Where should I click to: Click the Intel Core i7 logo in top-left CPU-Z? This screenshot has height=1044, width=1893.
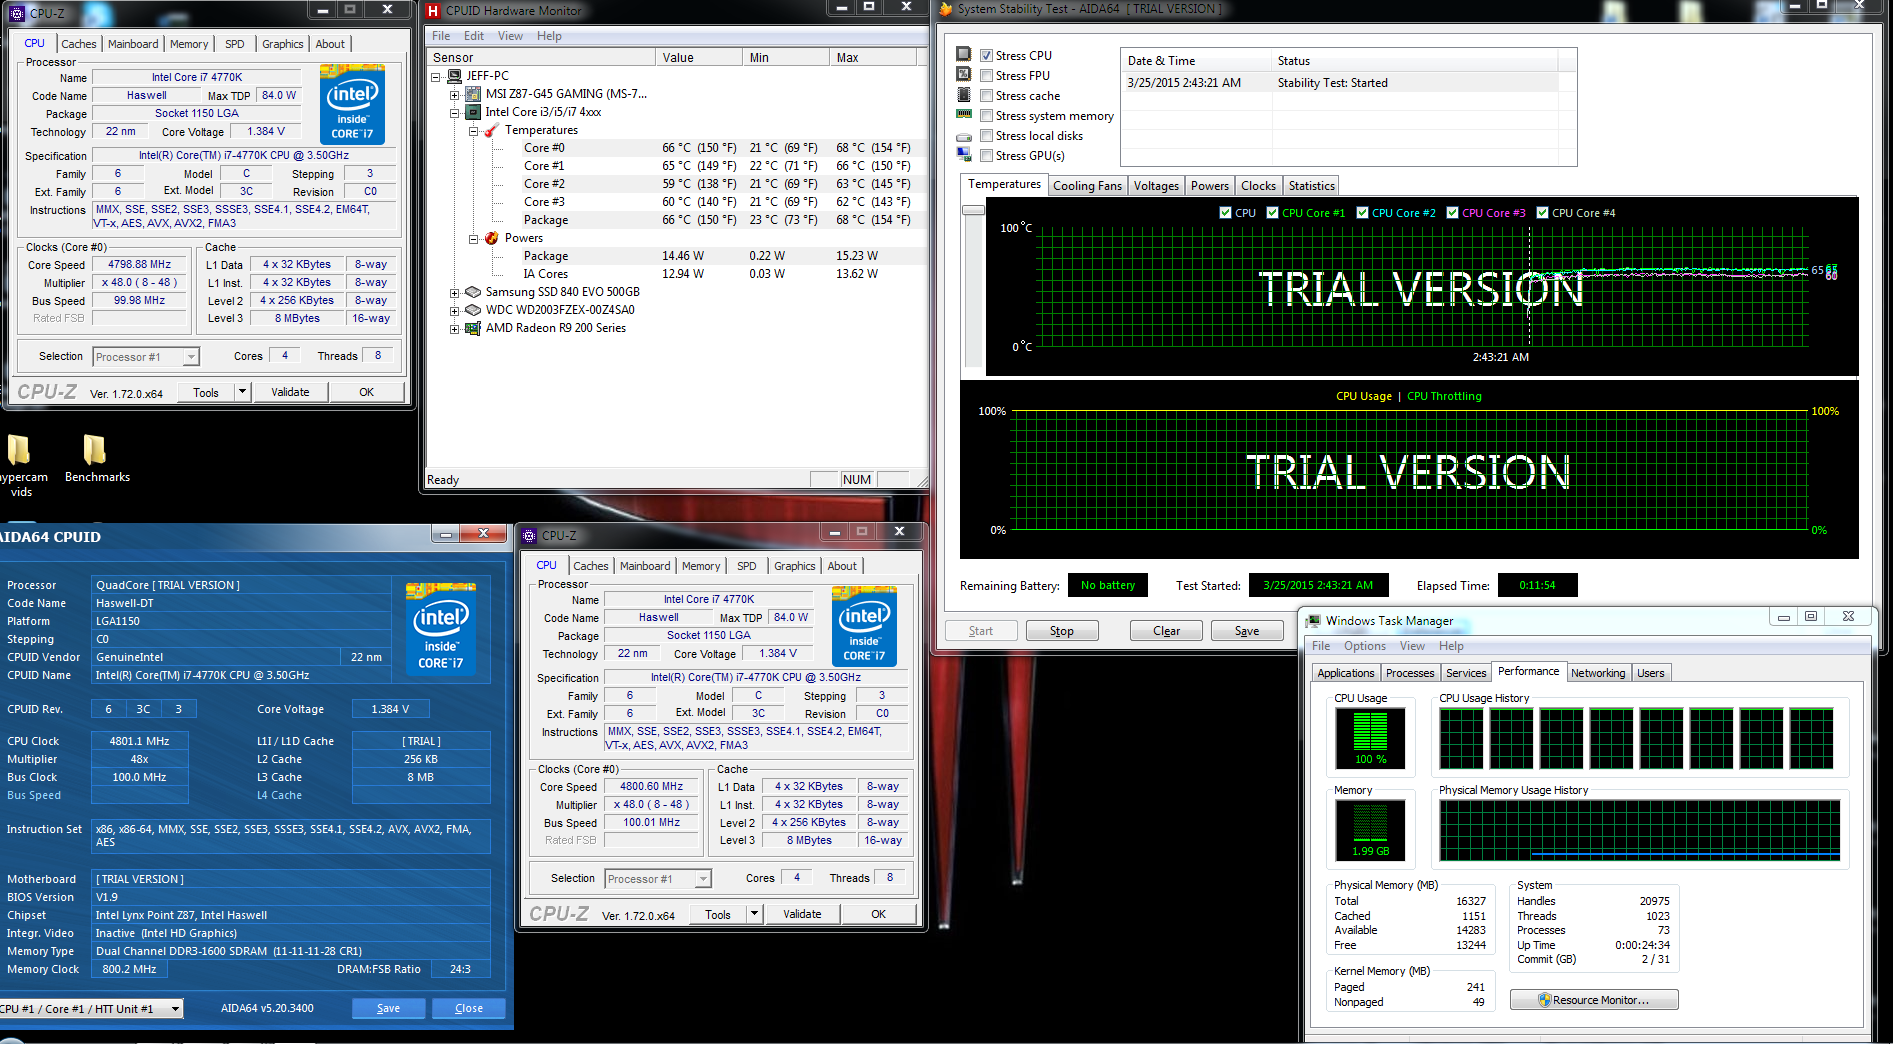[x=352, y=104]
